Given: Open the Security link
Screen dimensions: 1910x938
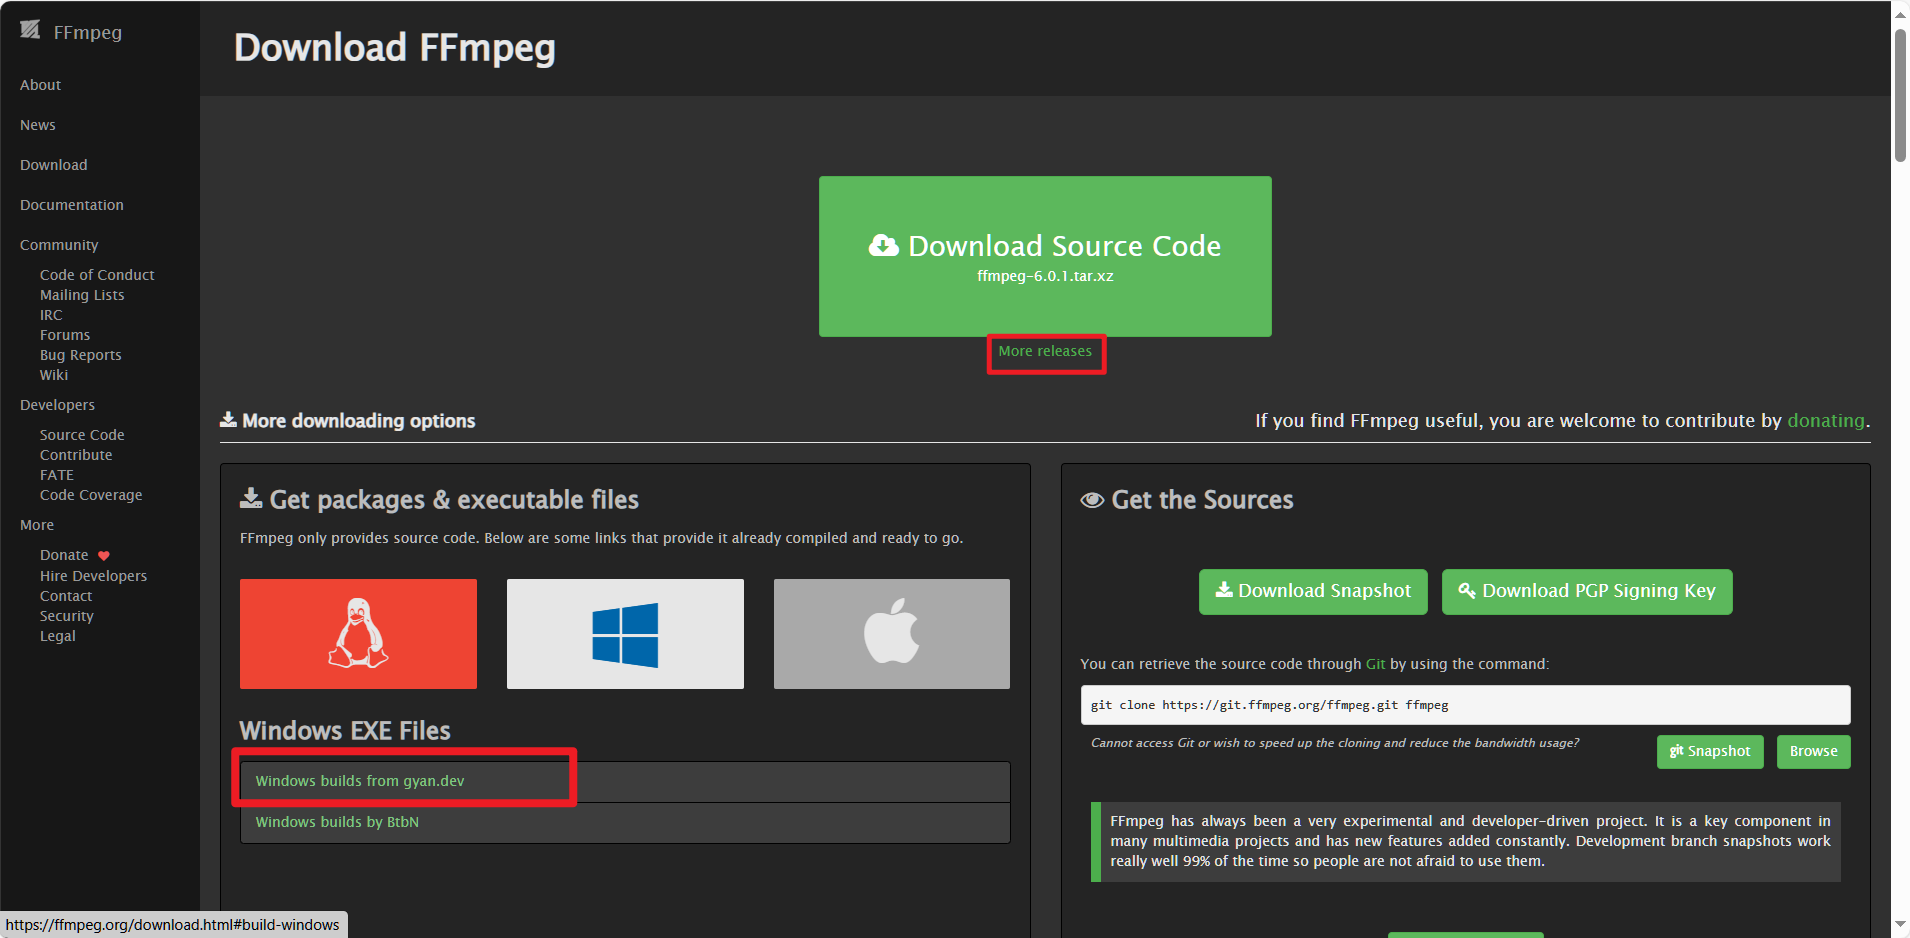Looking at the screenshot, I should click(67, 616).
